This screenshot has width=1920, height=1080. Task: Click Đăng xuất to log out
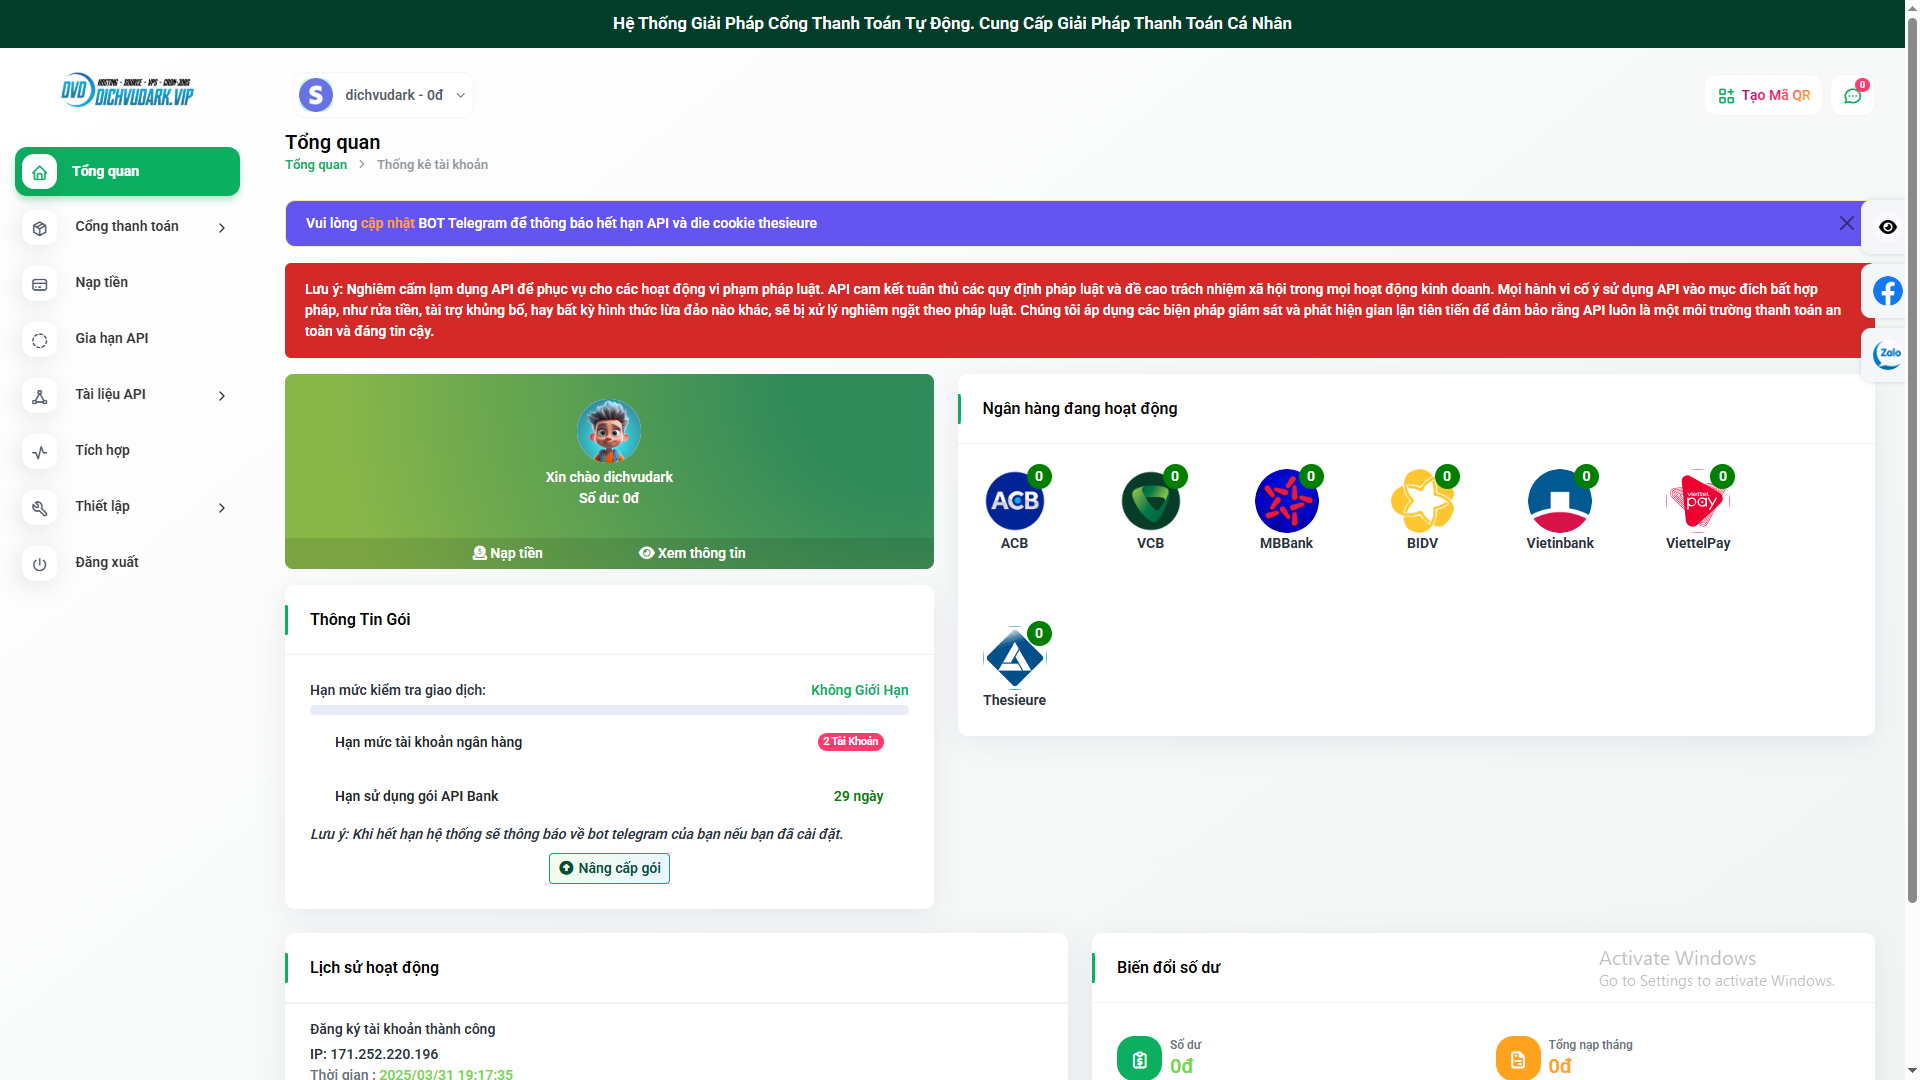coord(107,562)
